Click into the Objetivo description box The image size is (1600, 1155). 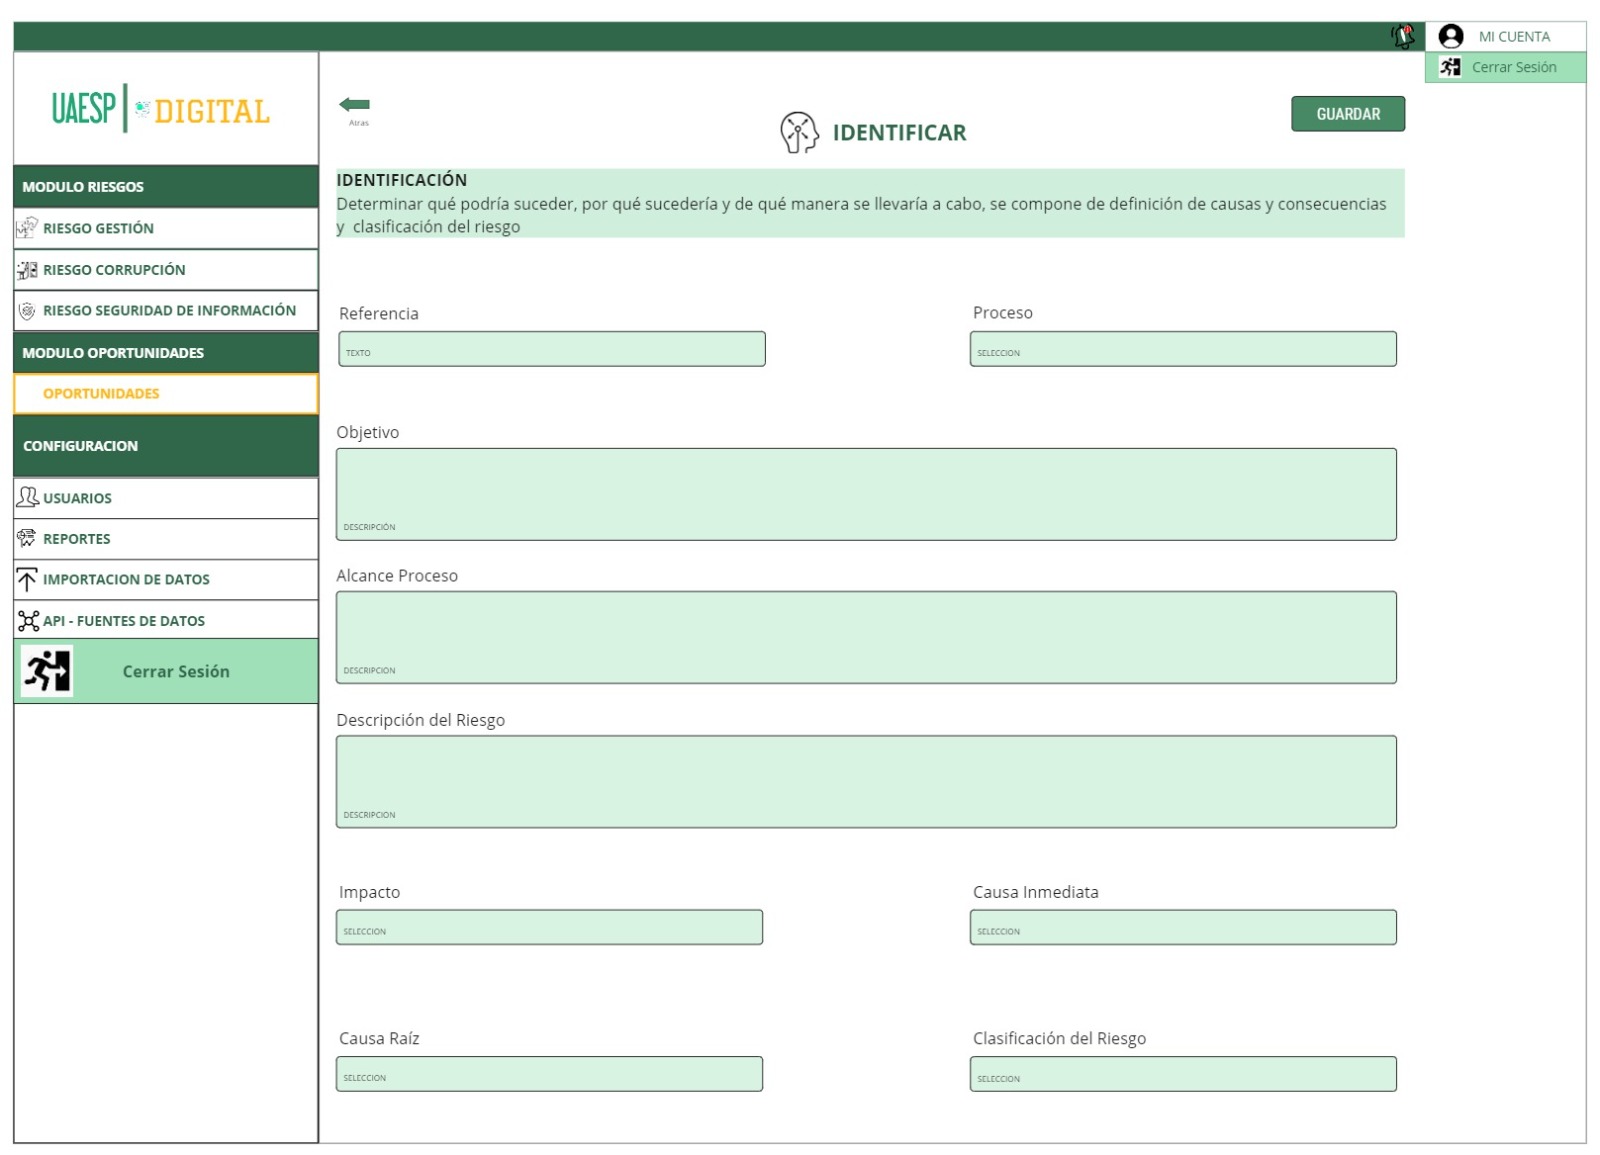(x=866, y=494)
